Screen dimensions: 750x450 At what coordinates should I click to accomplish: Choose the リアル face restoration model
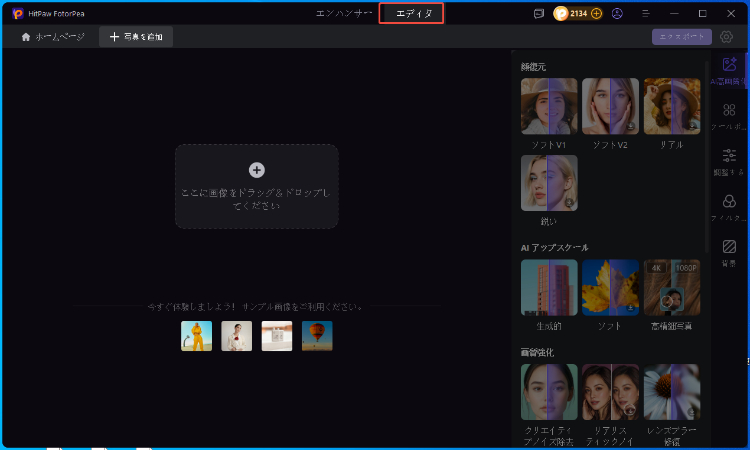tap(672, 106)
